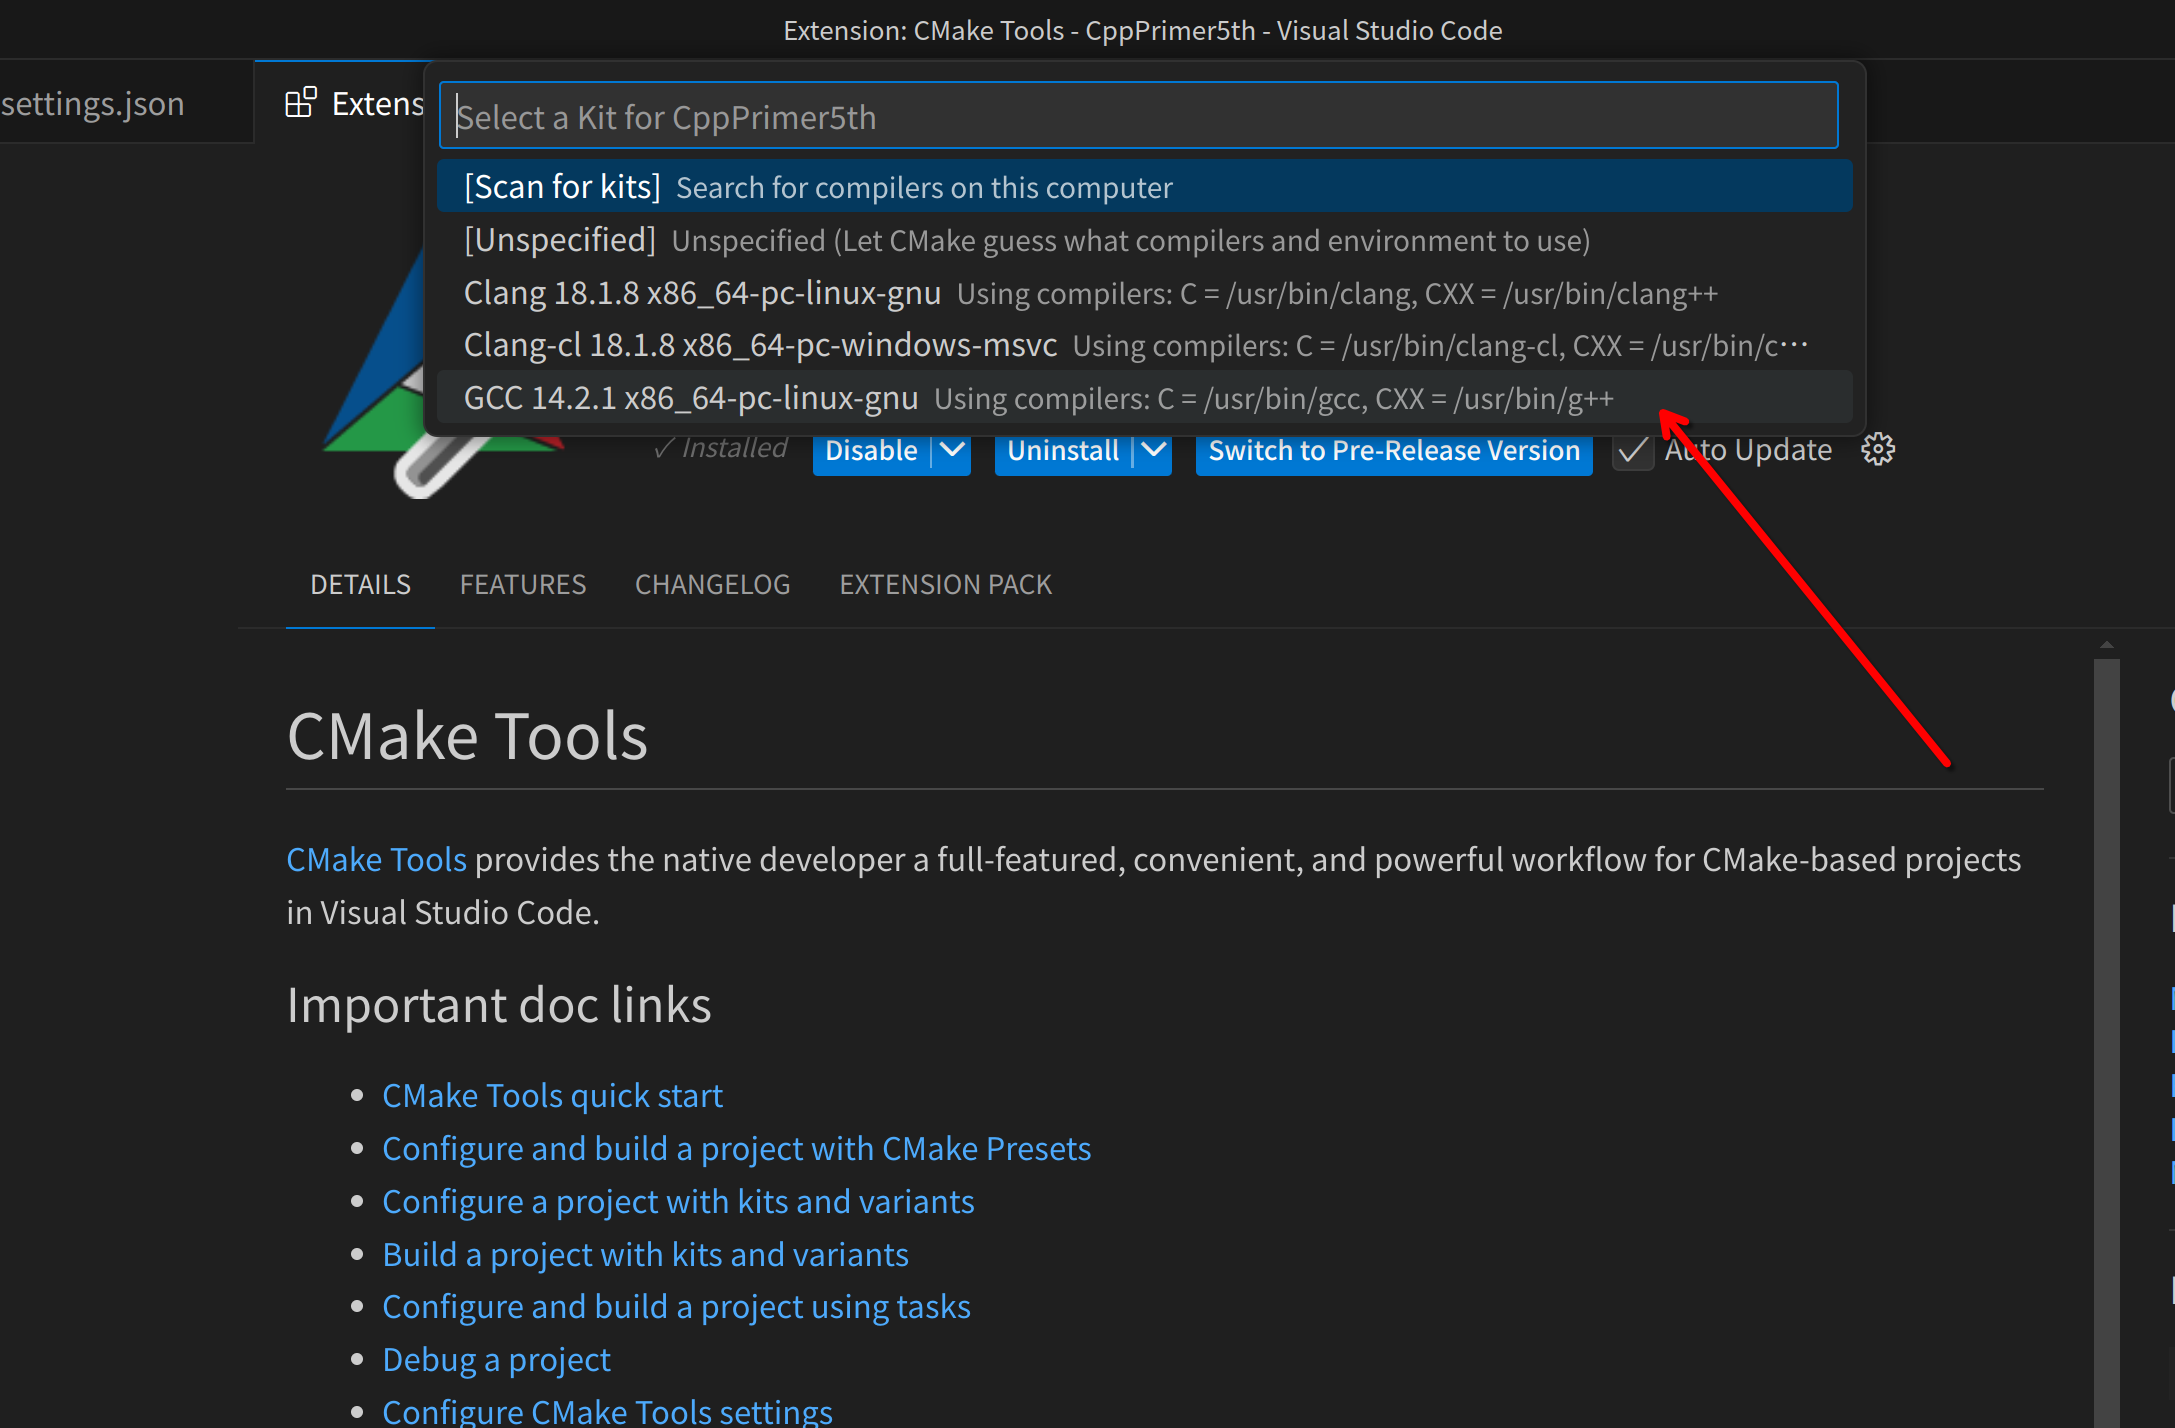Open the CMake Tools quick start link

pyautogui.click(x=552, y=1096)
